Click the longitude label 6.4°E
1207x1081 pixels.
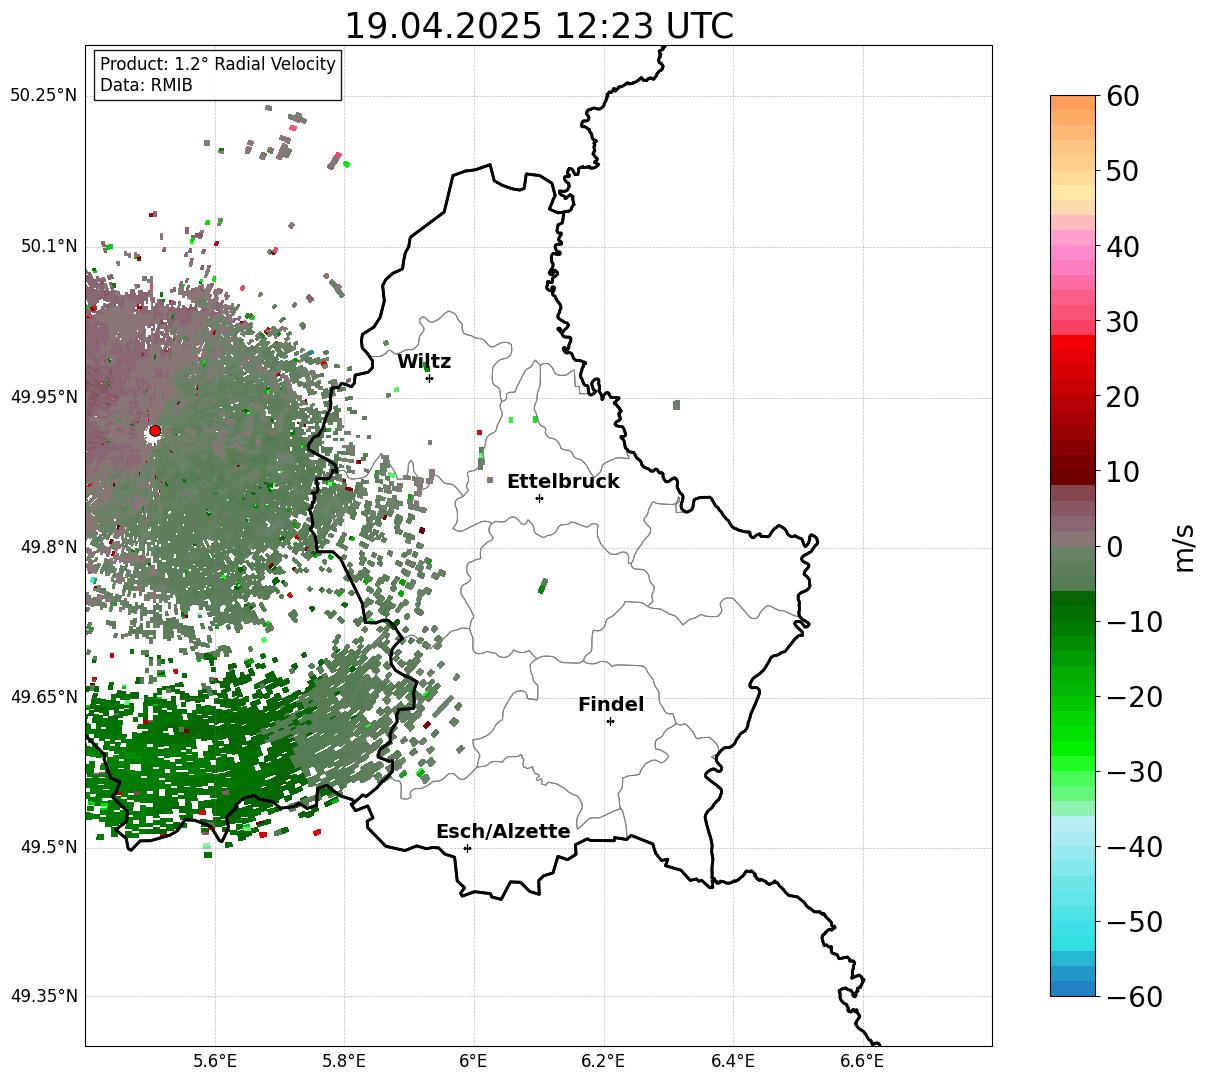pyautogui.click(x=733, y=1060)
